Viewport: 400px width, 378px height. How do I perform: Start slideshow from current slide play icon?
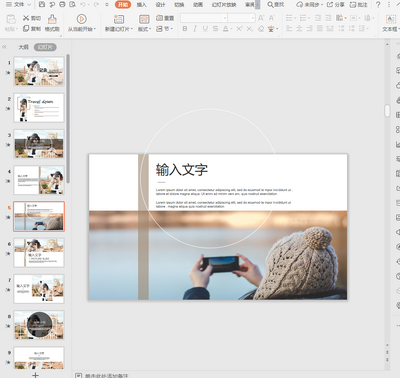pos(81,19)
